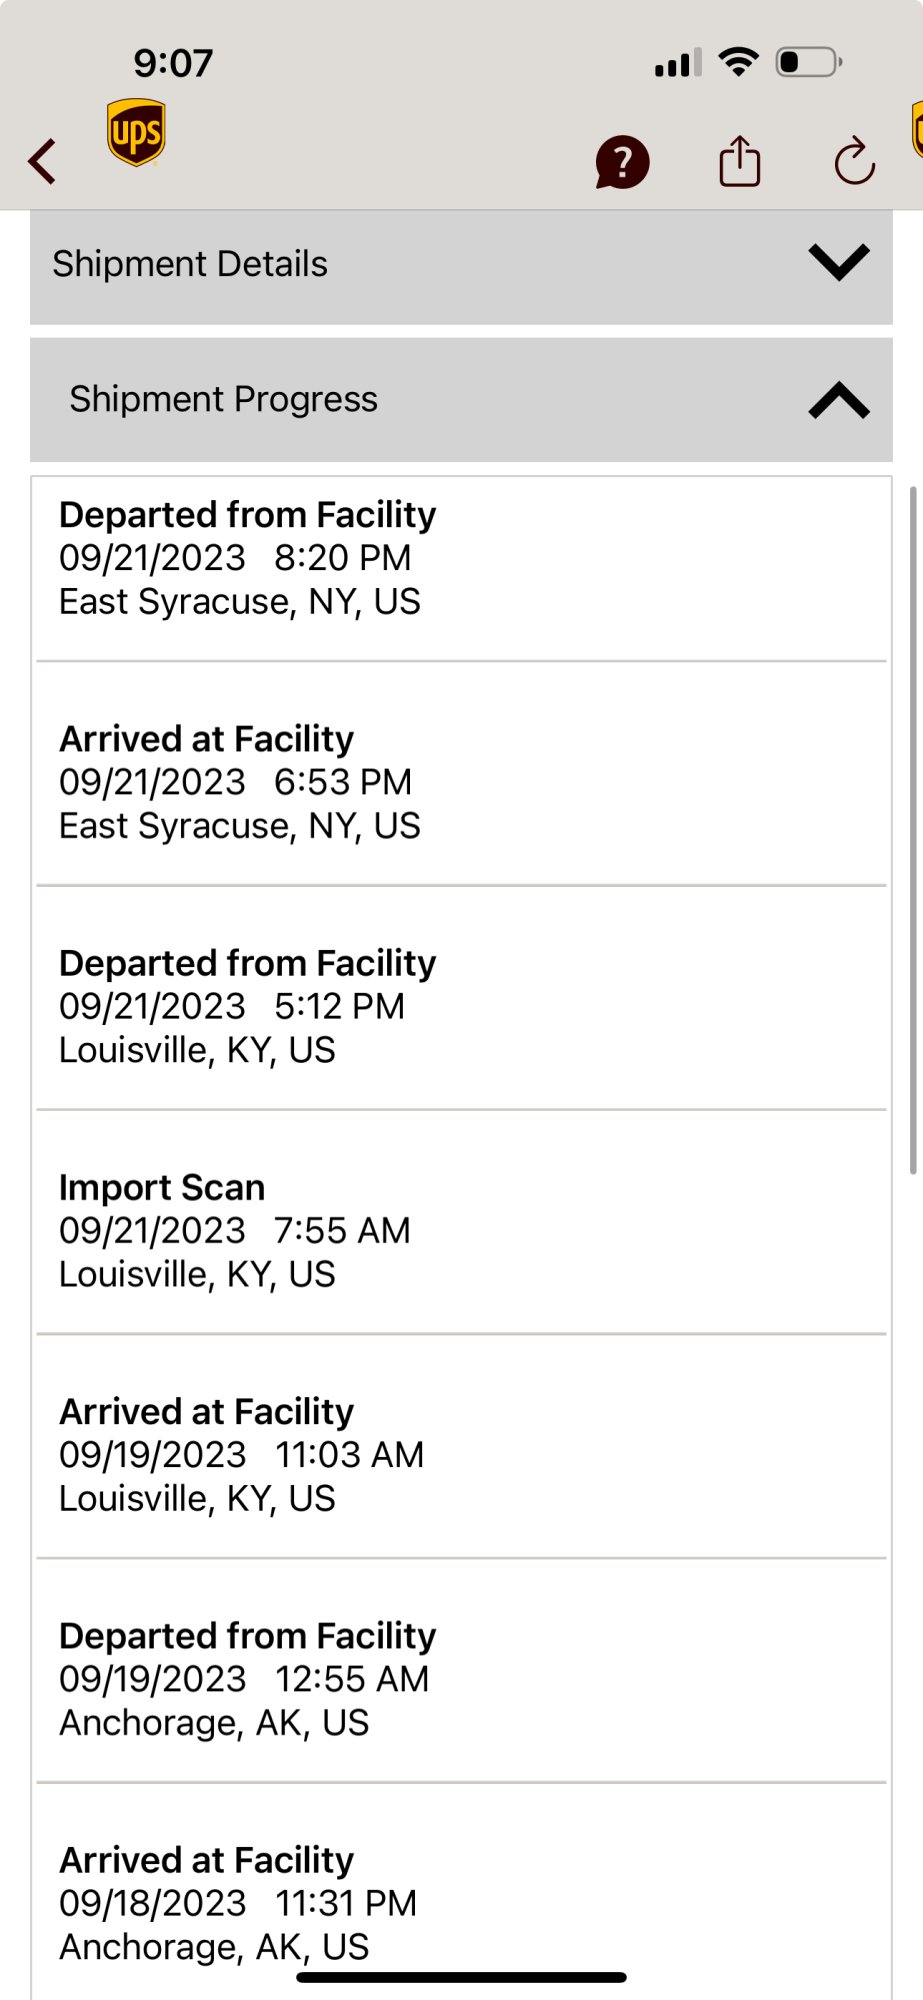Tap the back arrow icon
923x2000 pixels.
point(42,161)
